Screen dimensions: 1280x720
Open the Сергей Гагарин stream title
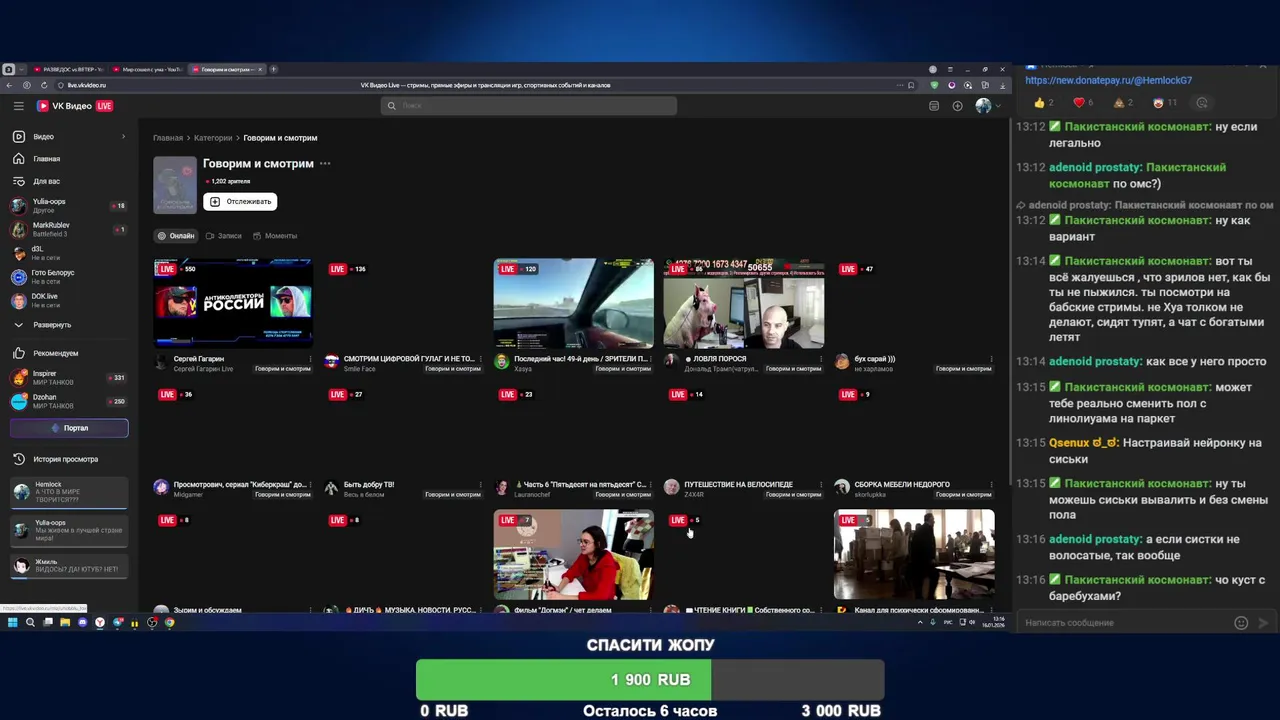point(199,359)
